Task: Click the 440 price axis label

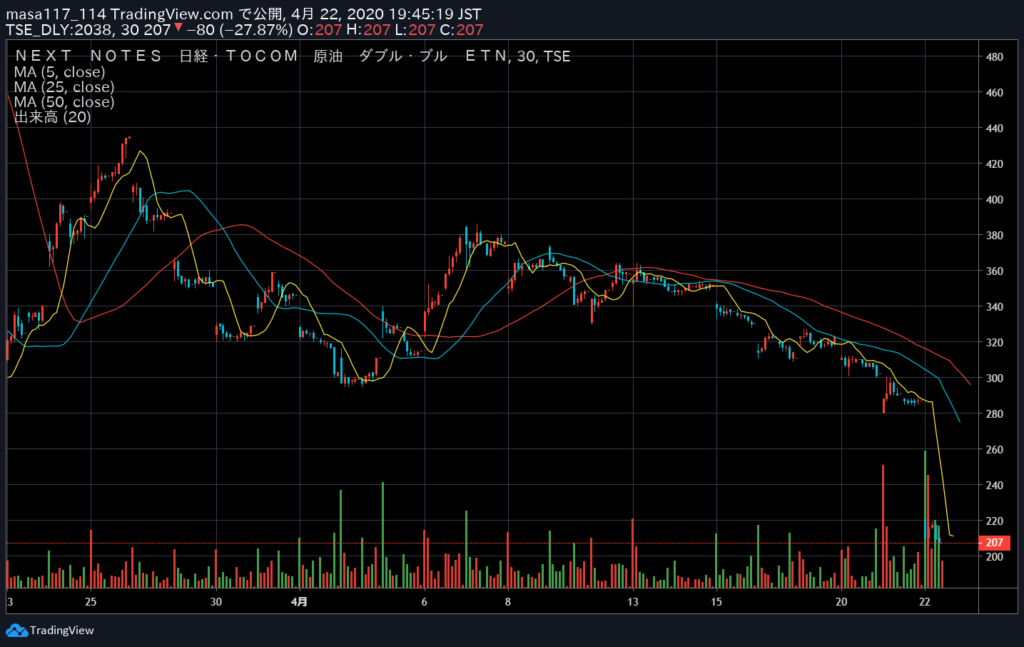Action: 994,129
